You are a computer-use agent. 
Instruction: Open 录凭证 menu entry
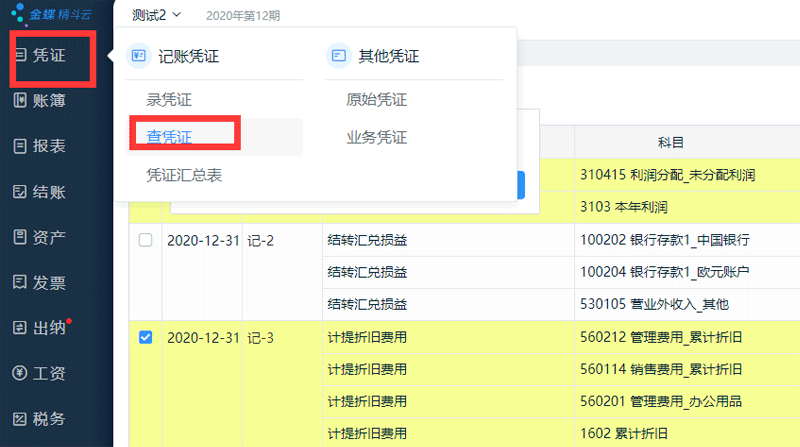[x=169, y=100]
